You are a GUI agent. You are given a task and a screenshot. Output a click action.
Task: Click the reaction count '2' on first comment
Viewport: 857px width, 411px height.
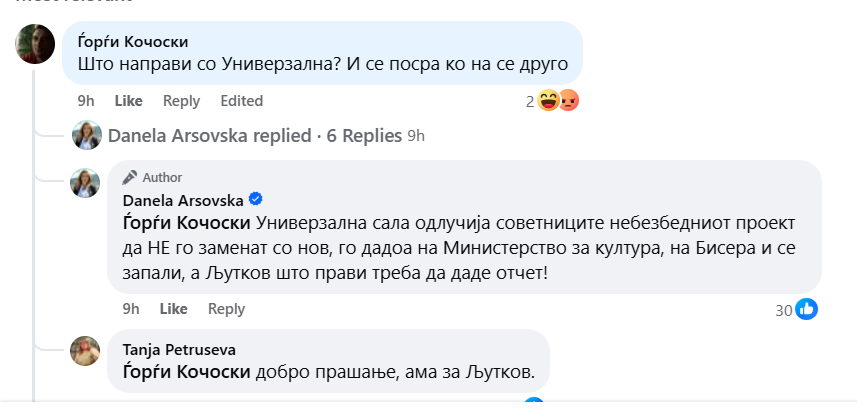coord(530,102)
